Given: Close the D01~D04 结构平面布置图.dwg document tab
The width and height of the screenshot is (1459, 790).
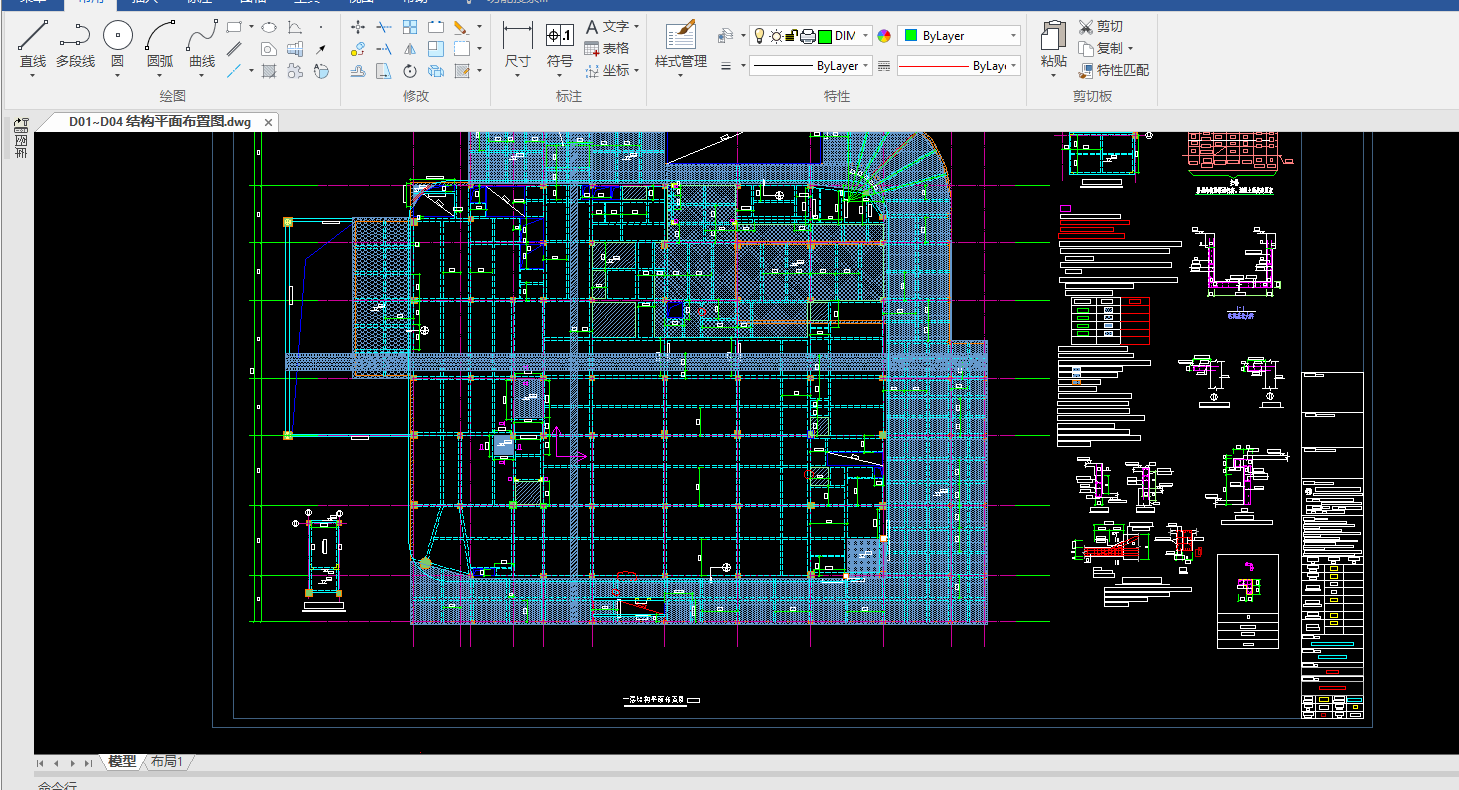Looking at the screenshot, I should click(x=268, y=122).
